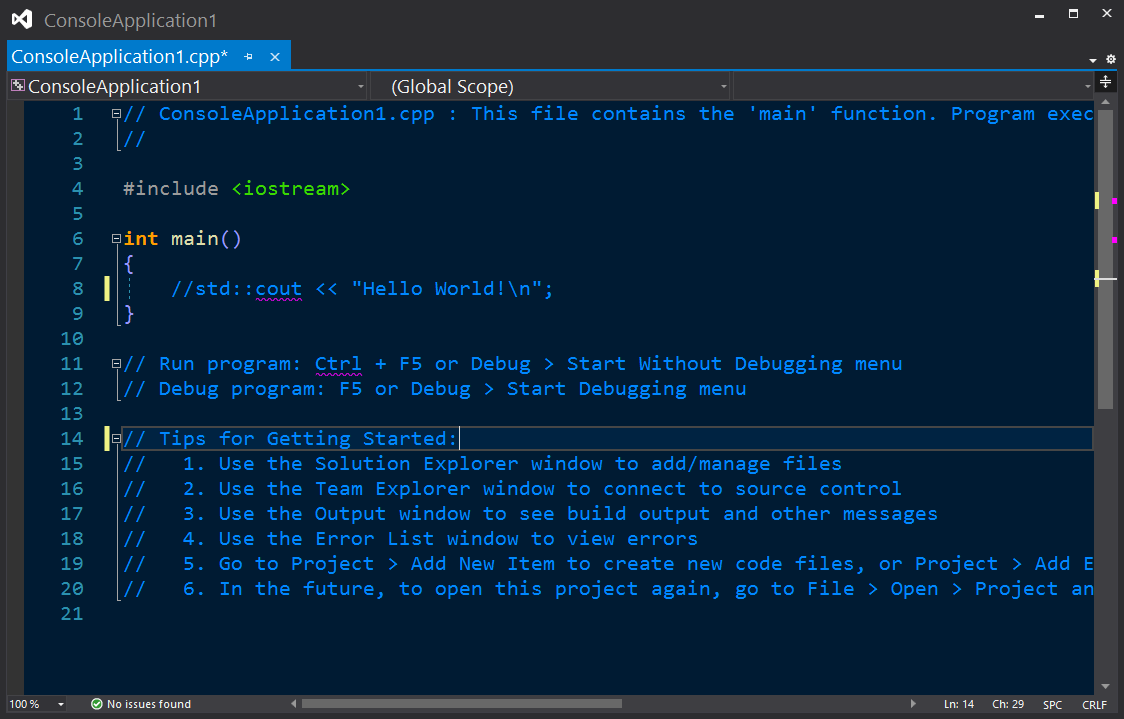Click the Visual Studio logo icon
Screen dimensions: 1124x719
pos(20,18)
